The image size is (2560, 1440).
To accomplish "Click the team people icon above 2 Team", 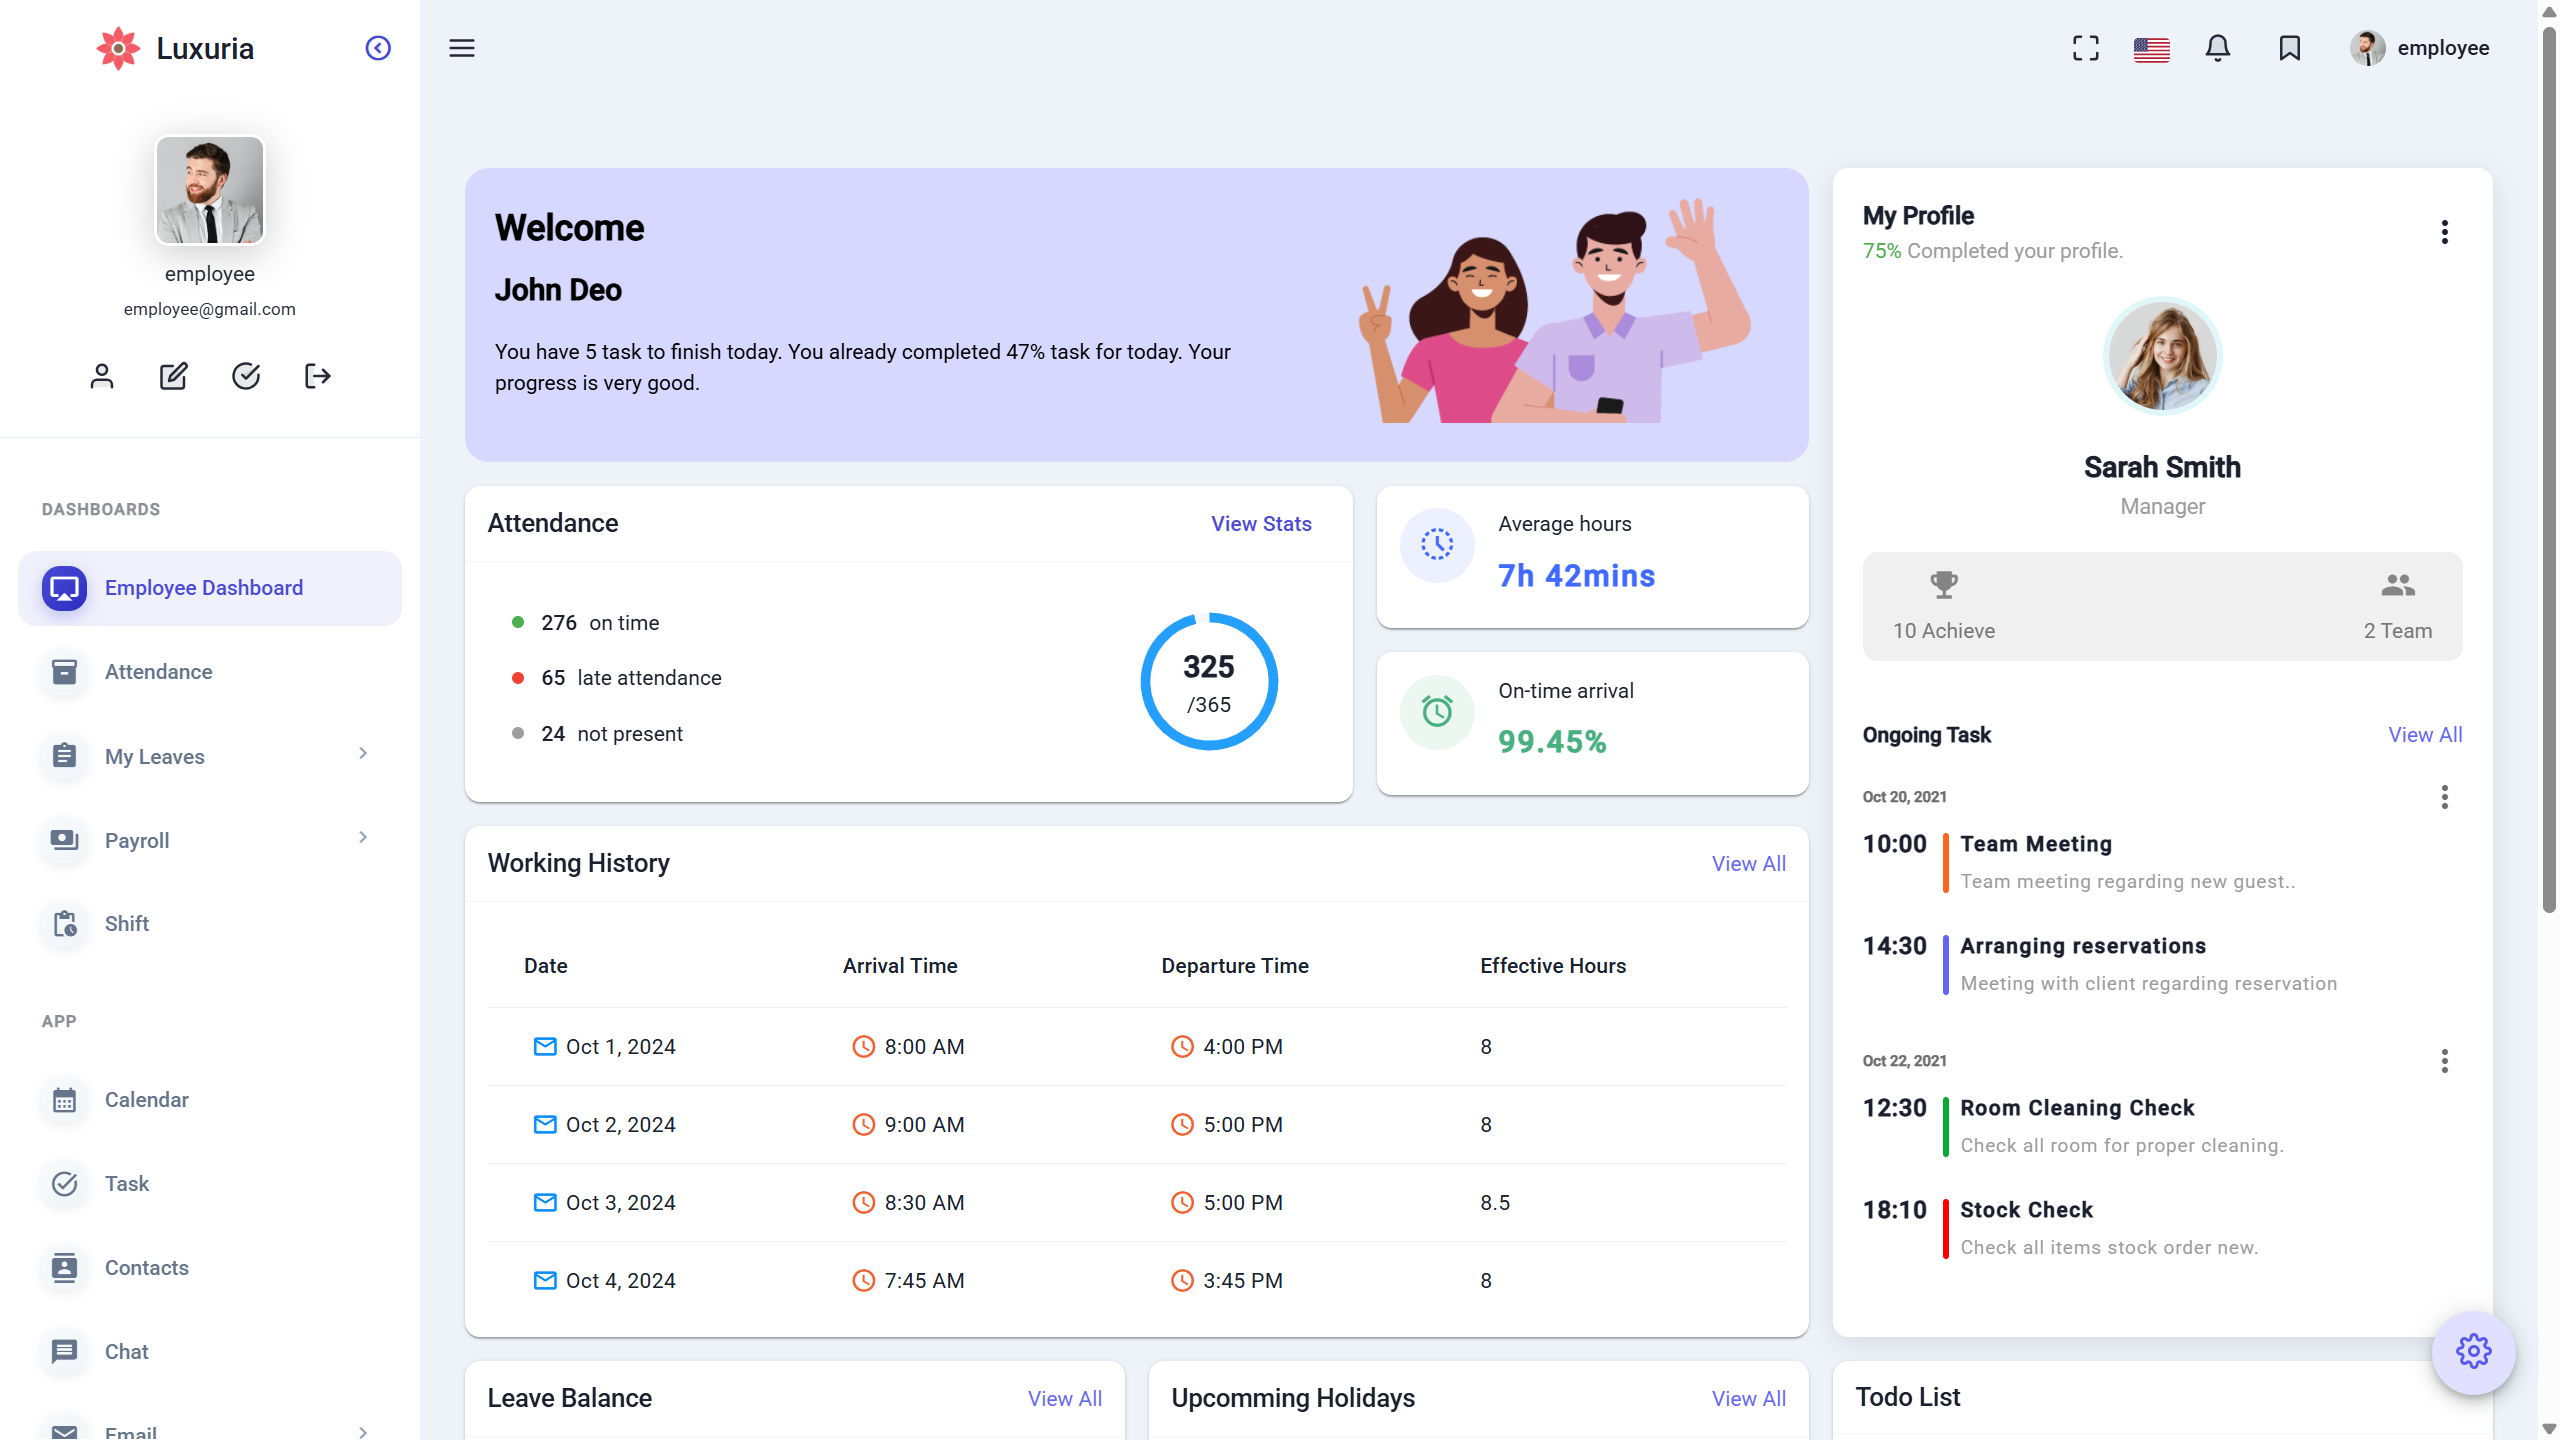I will click(x=2398, y=585).
